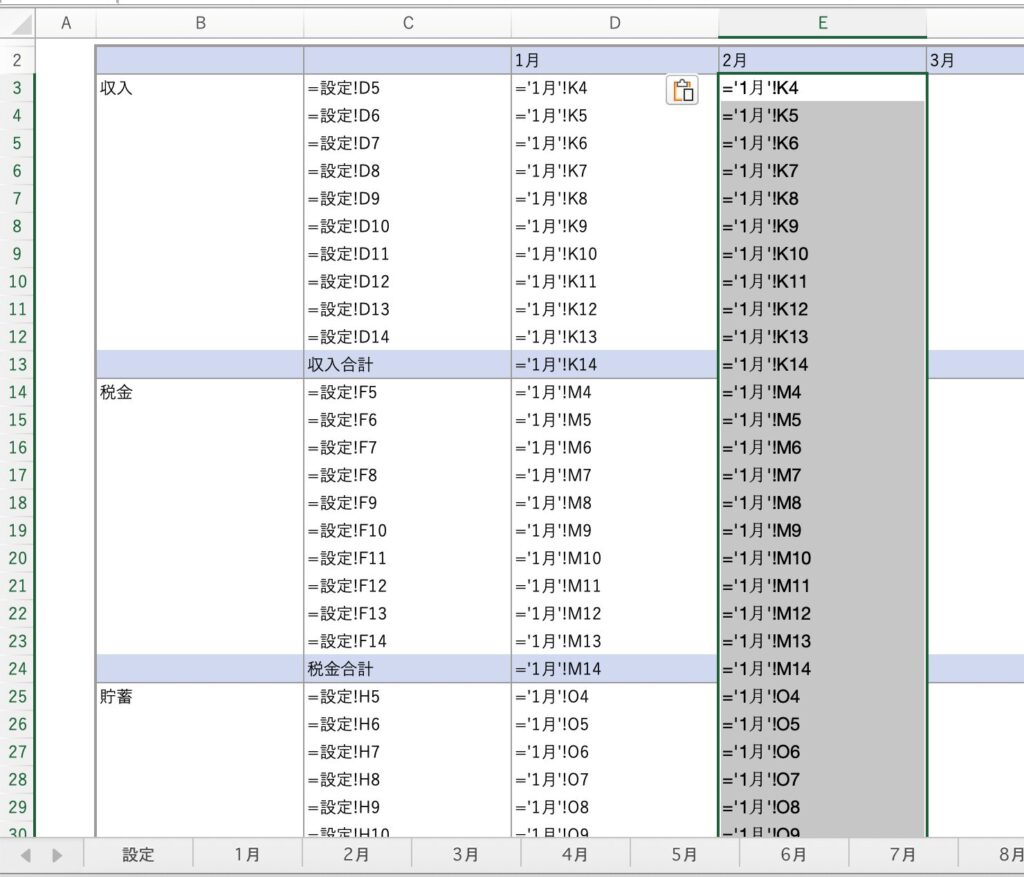The image size is (1024, 877).
Task: Click cell E3 containing ='1月'!K4
Action: (822, 89)
